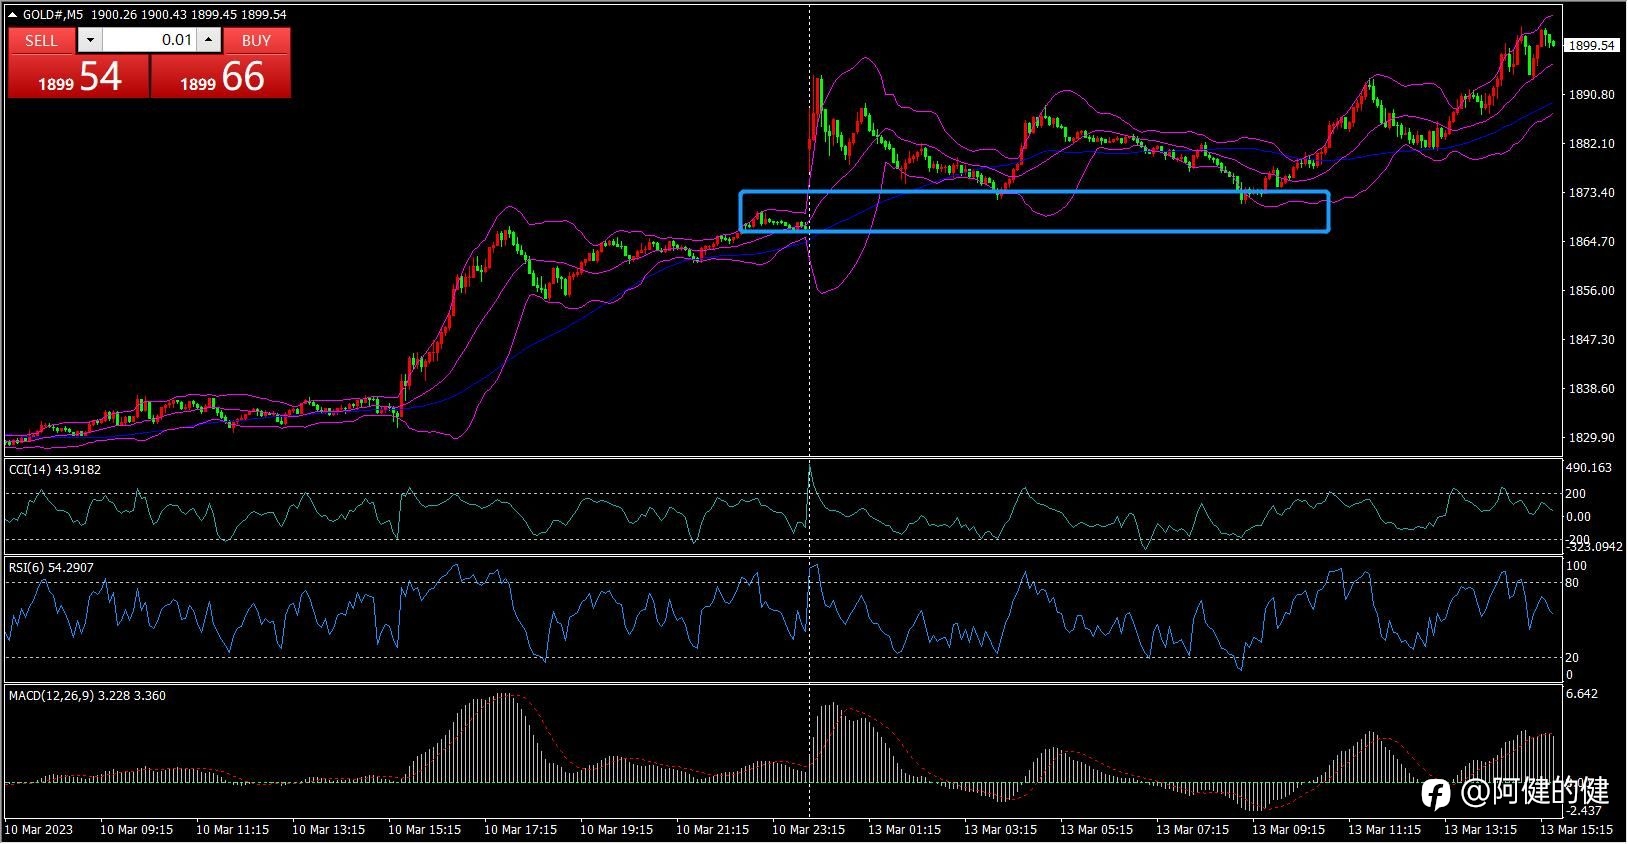Image resolution: width=1628 pixels, height=844 pixels.
Task: Click the current price tag 1899.54 on the scale
Action: (1591, 45)
